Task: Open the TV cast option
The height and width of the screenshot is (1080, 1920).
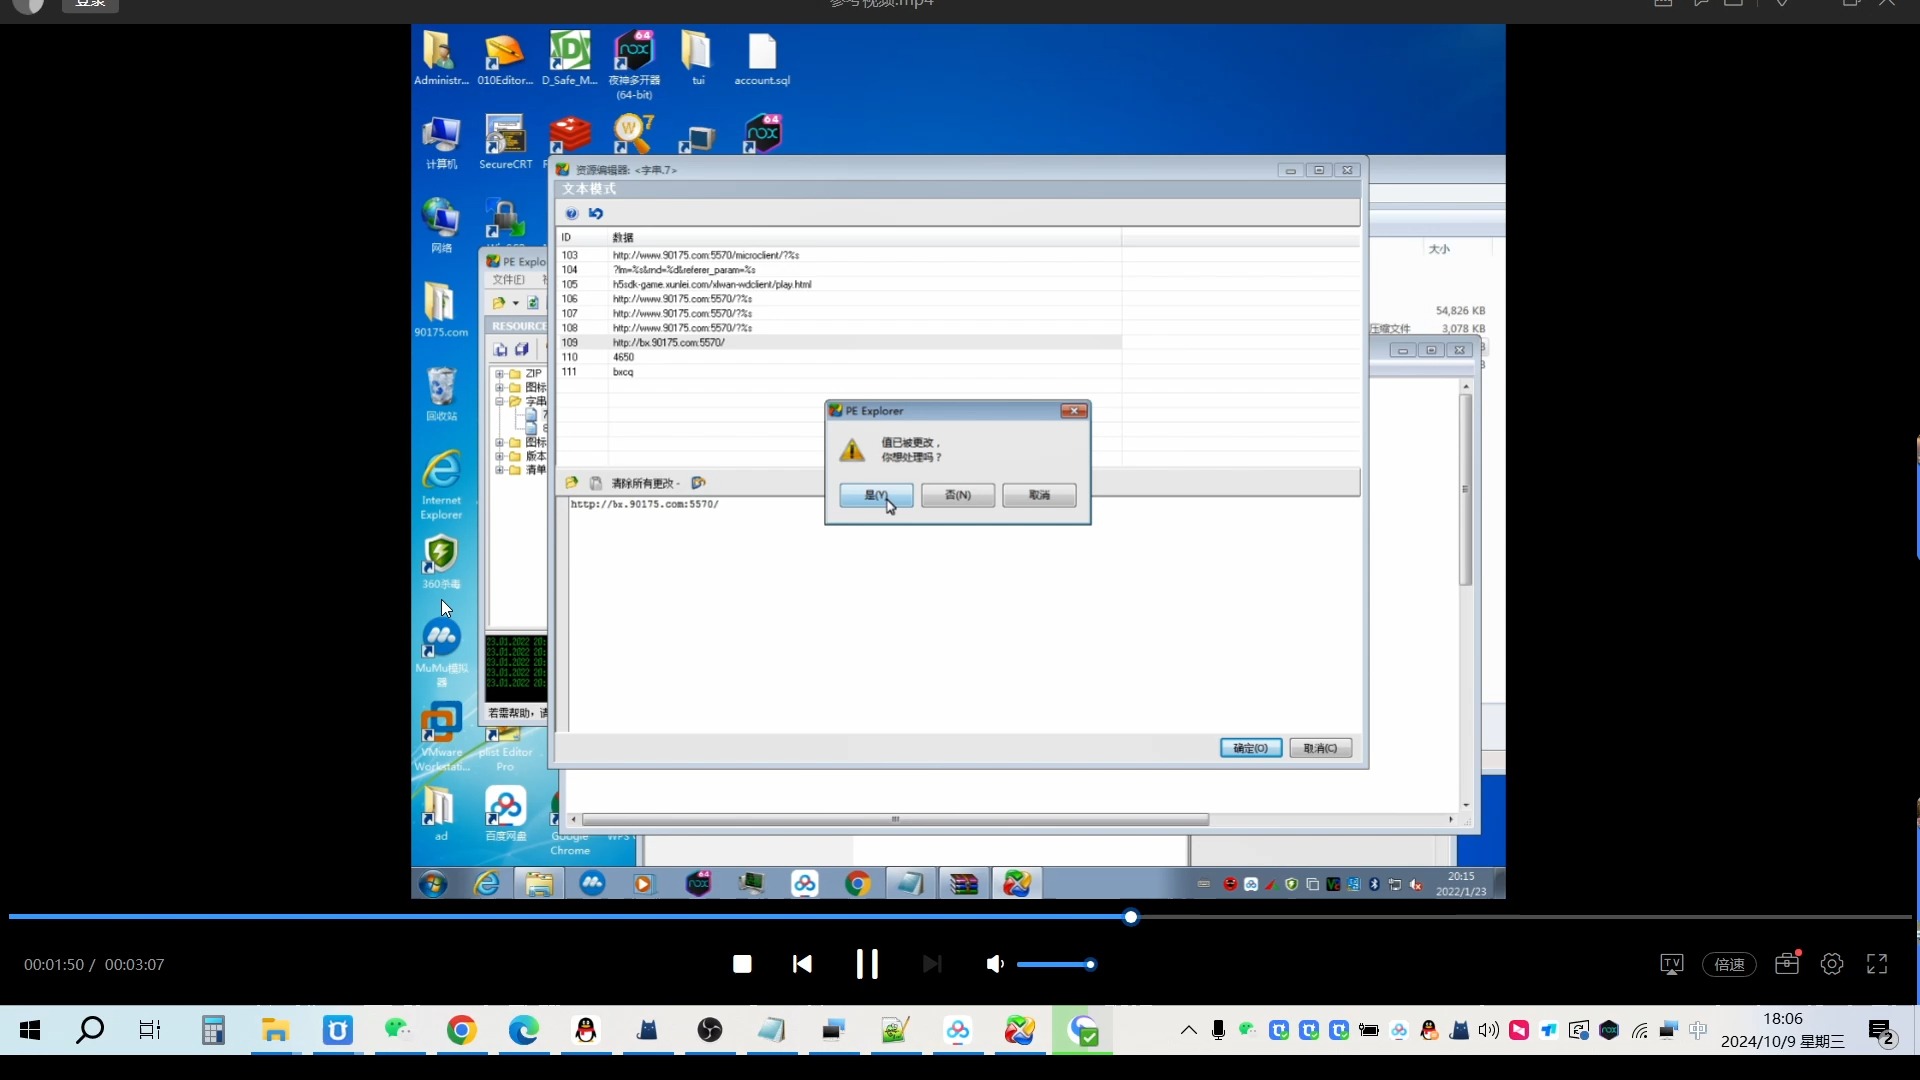Action: (1672, 964)
